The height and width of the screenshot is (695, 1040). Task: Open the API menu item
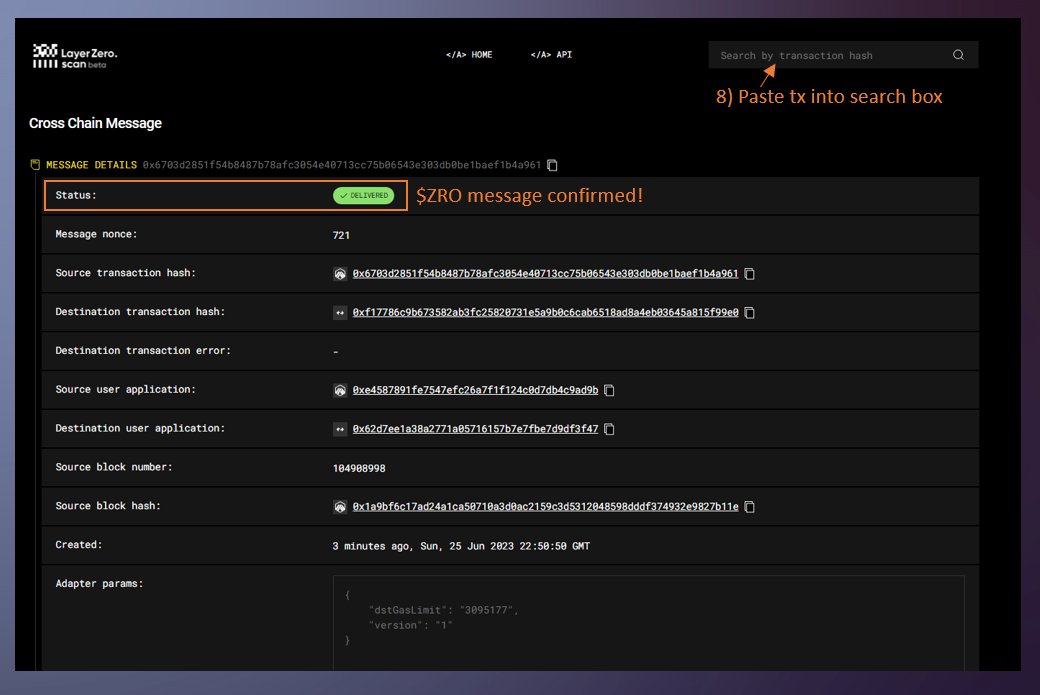[x=549, y=55]
